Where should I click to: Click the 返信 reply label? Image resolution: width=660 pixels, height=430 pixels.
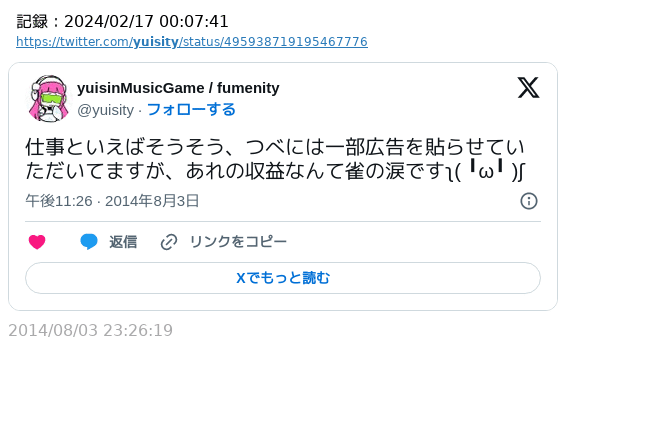pos(123,242)
